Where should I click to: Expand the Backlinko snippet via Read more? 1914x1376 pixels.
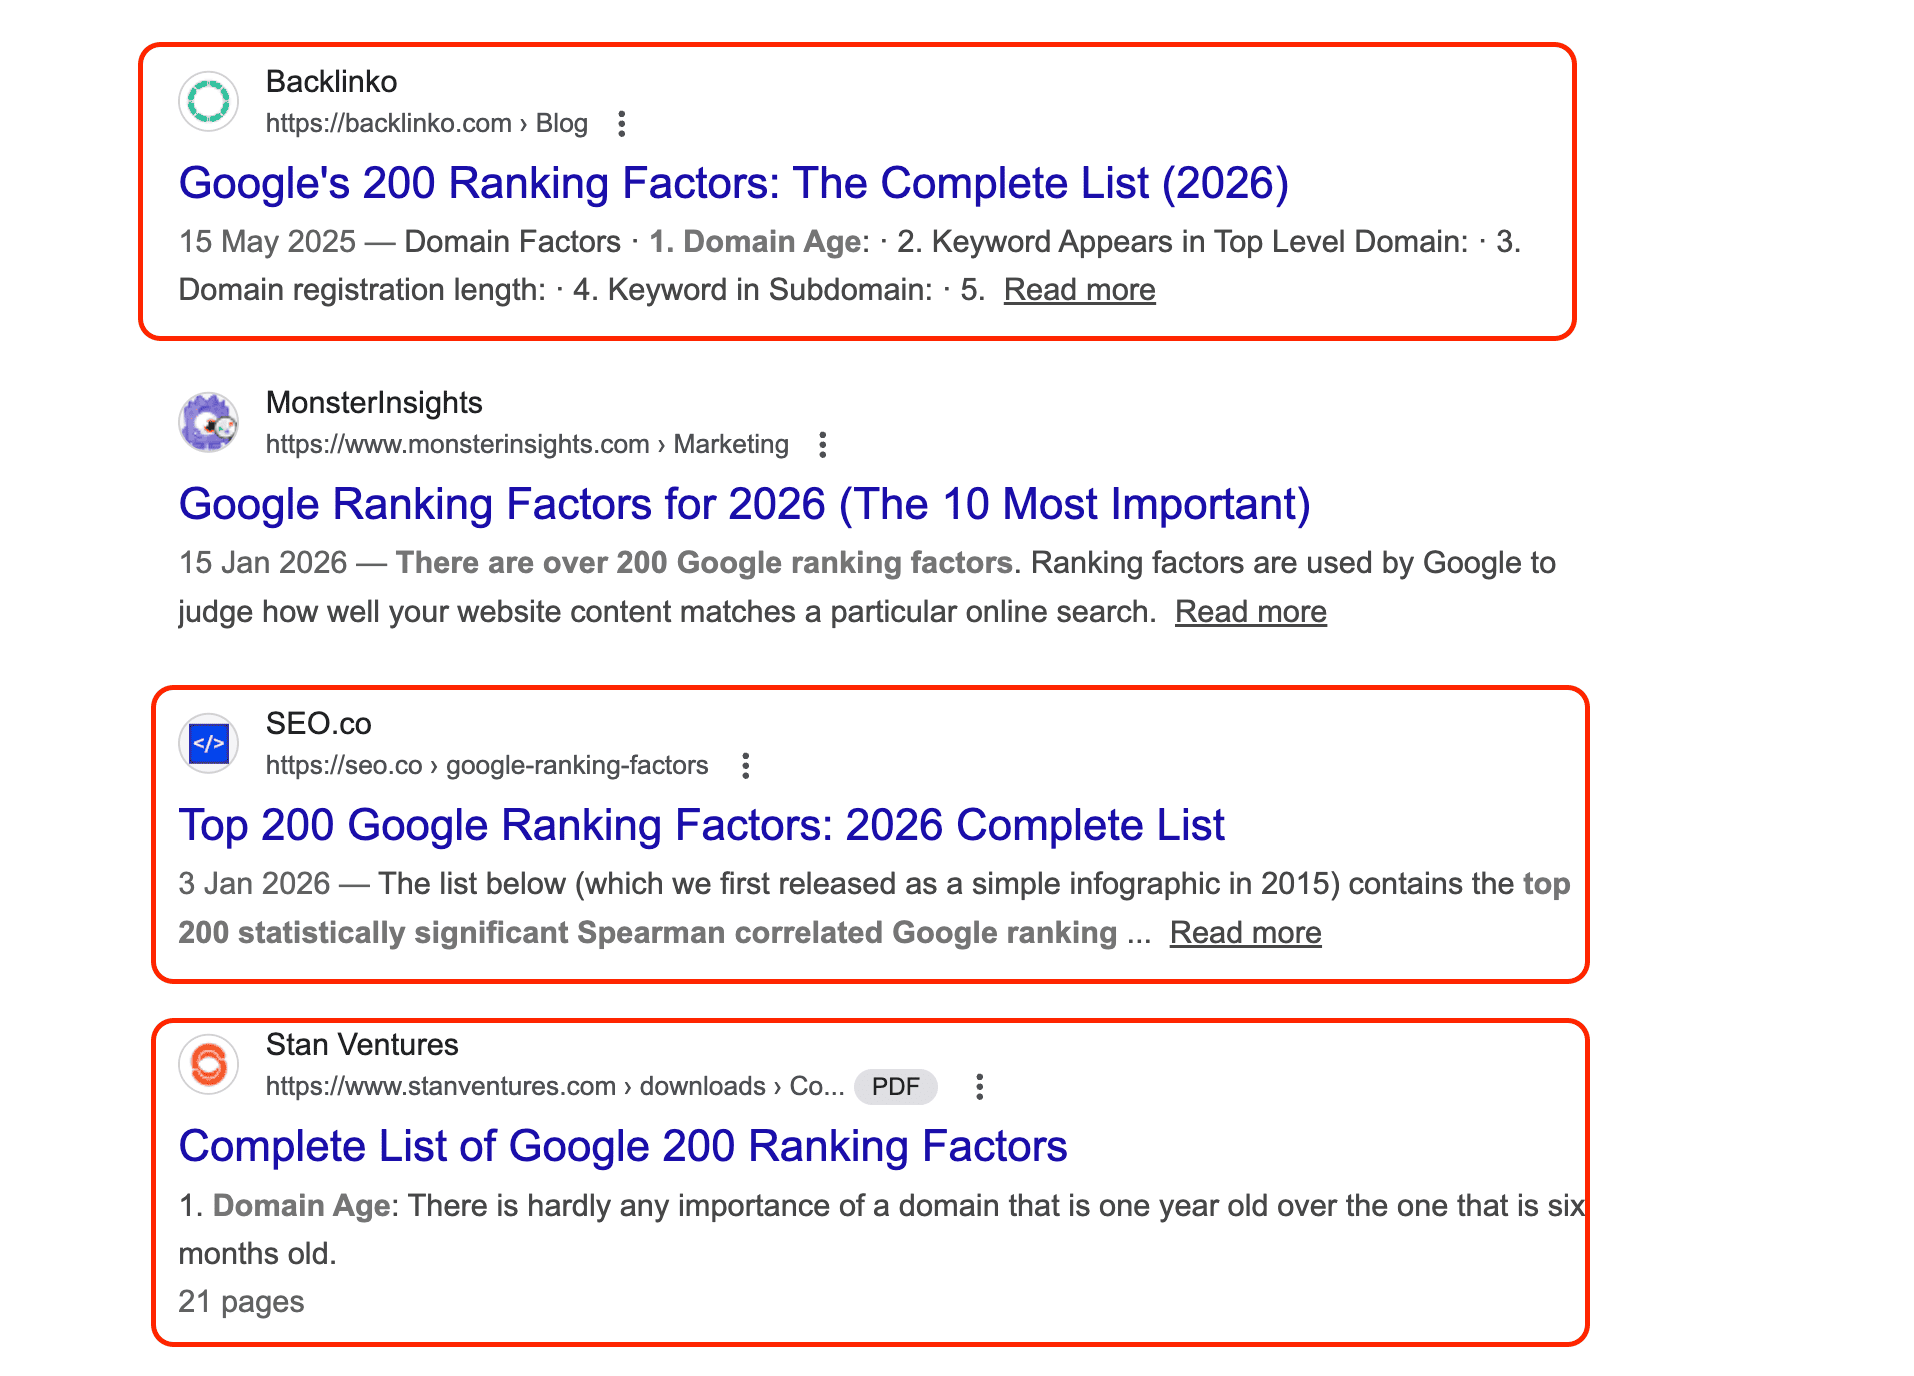pyautogui.click(x=1079, y=289)
